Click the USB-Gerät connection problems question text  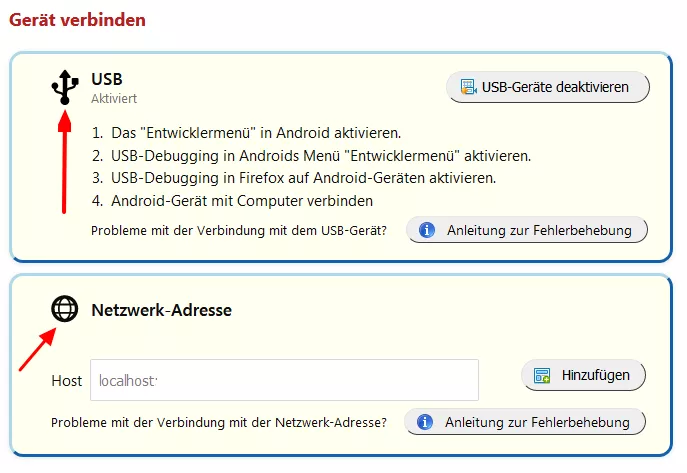239,231
